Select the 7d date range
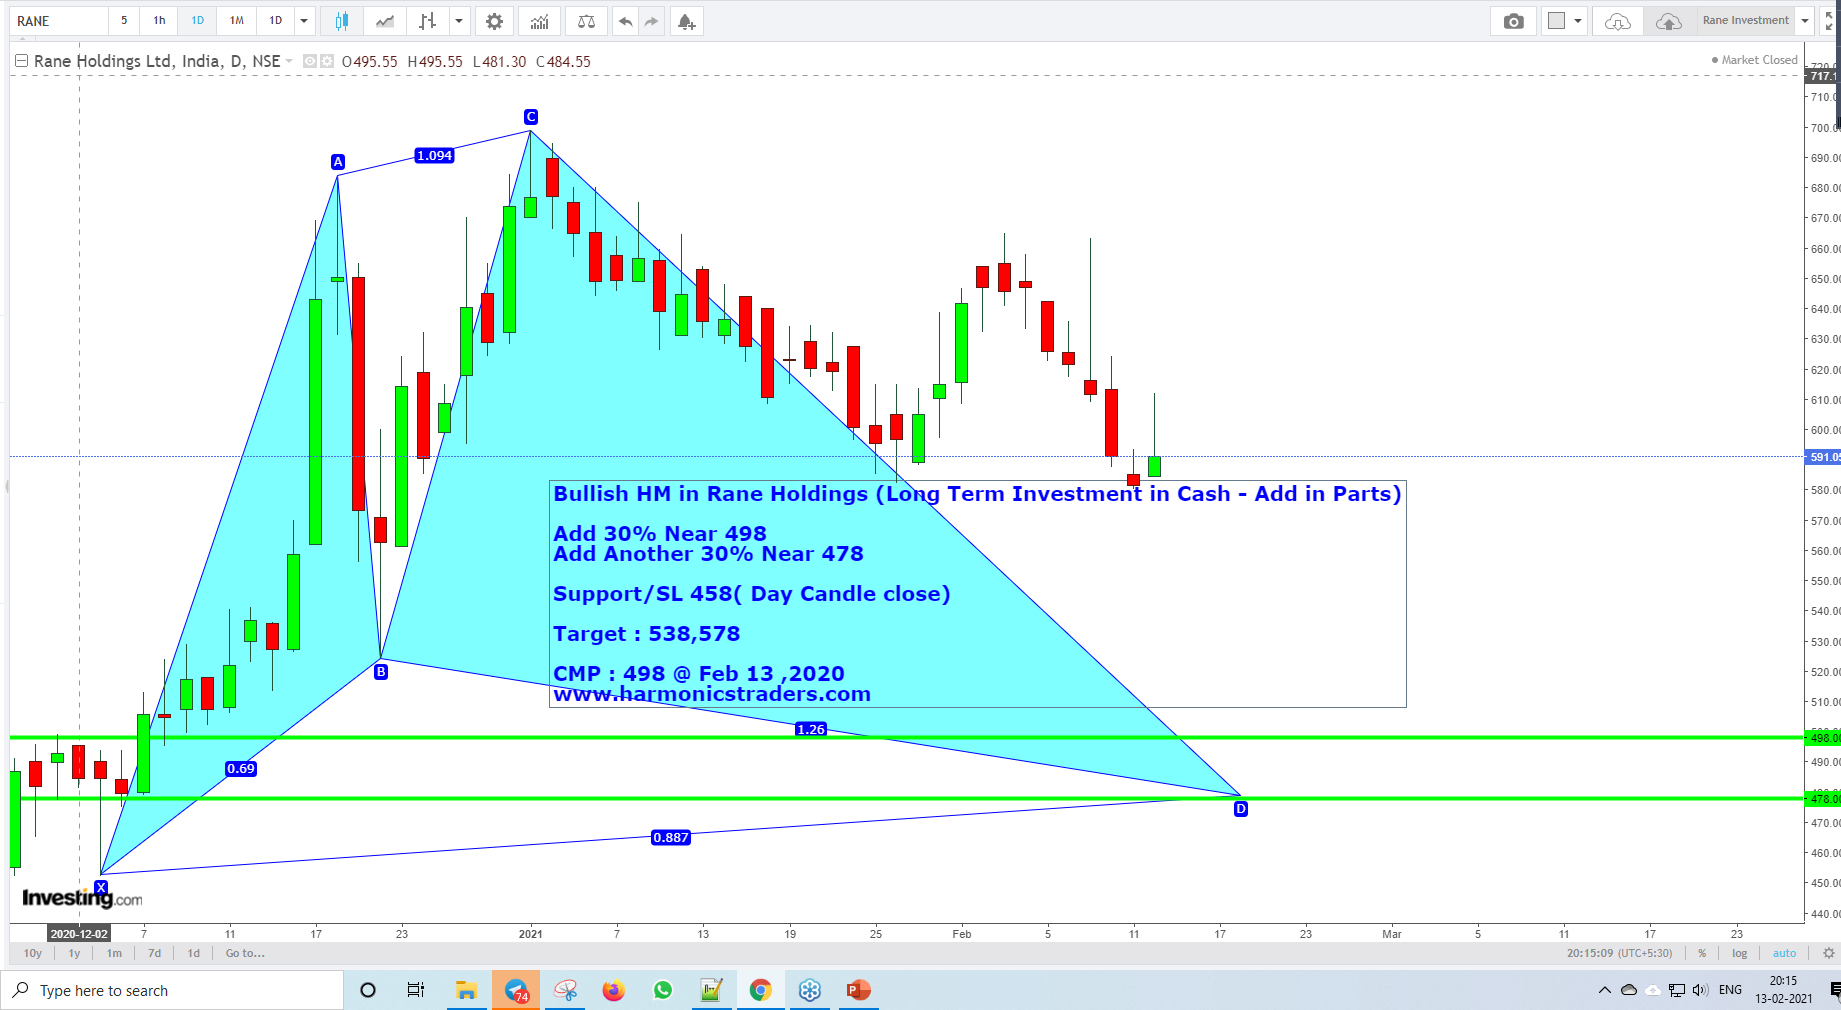Screen dimensions: 1841x1010 click(x=154, y=953)
